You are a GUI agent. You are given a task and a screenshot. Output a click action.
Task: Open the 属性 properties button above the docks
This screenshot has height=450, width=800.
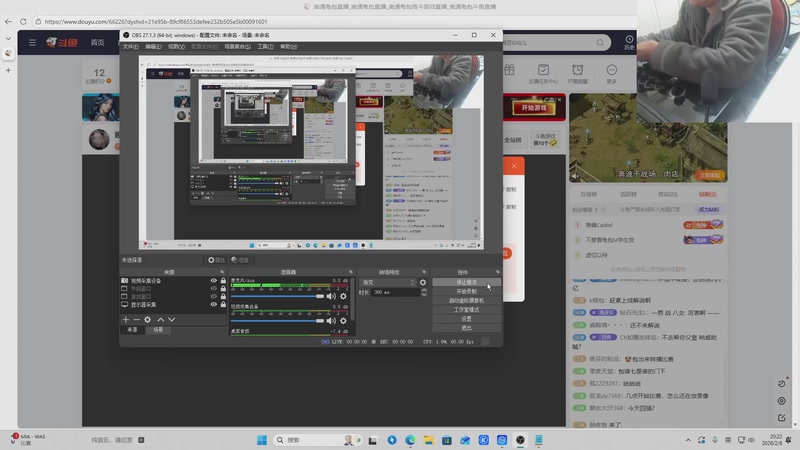coord(216,260)
